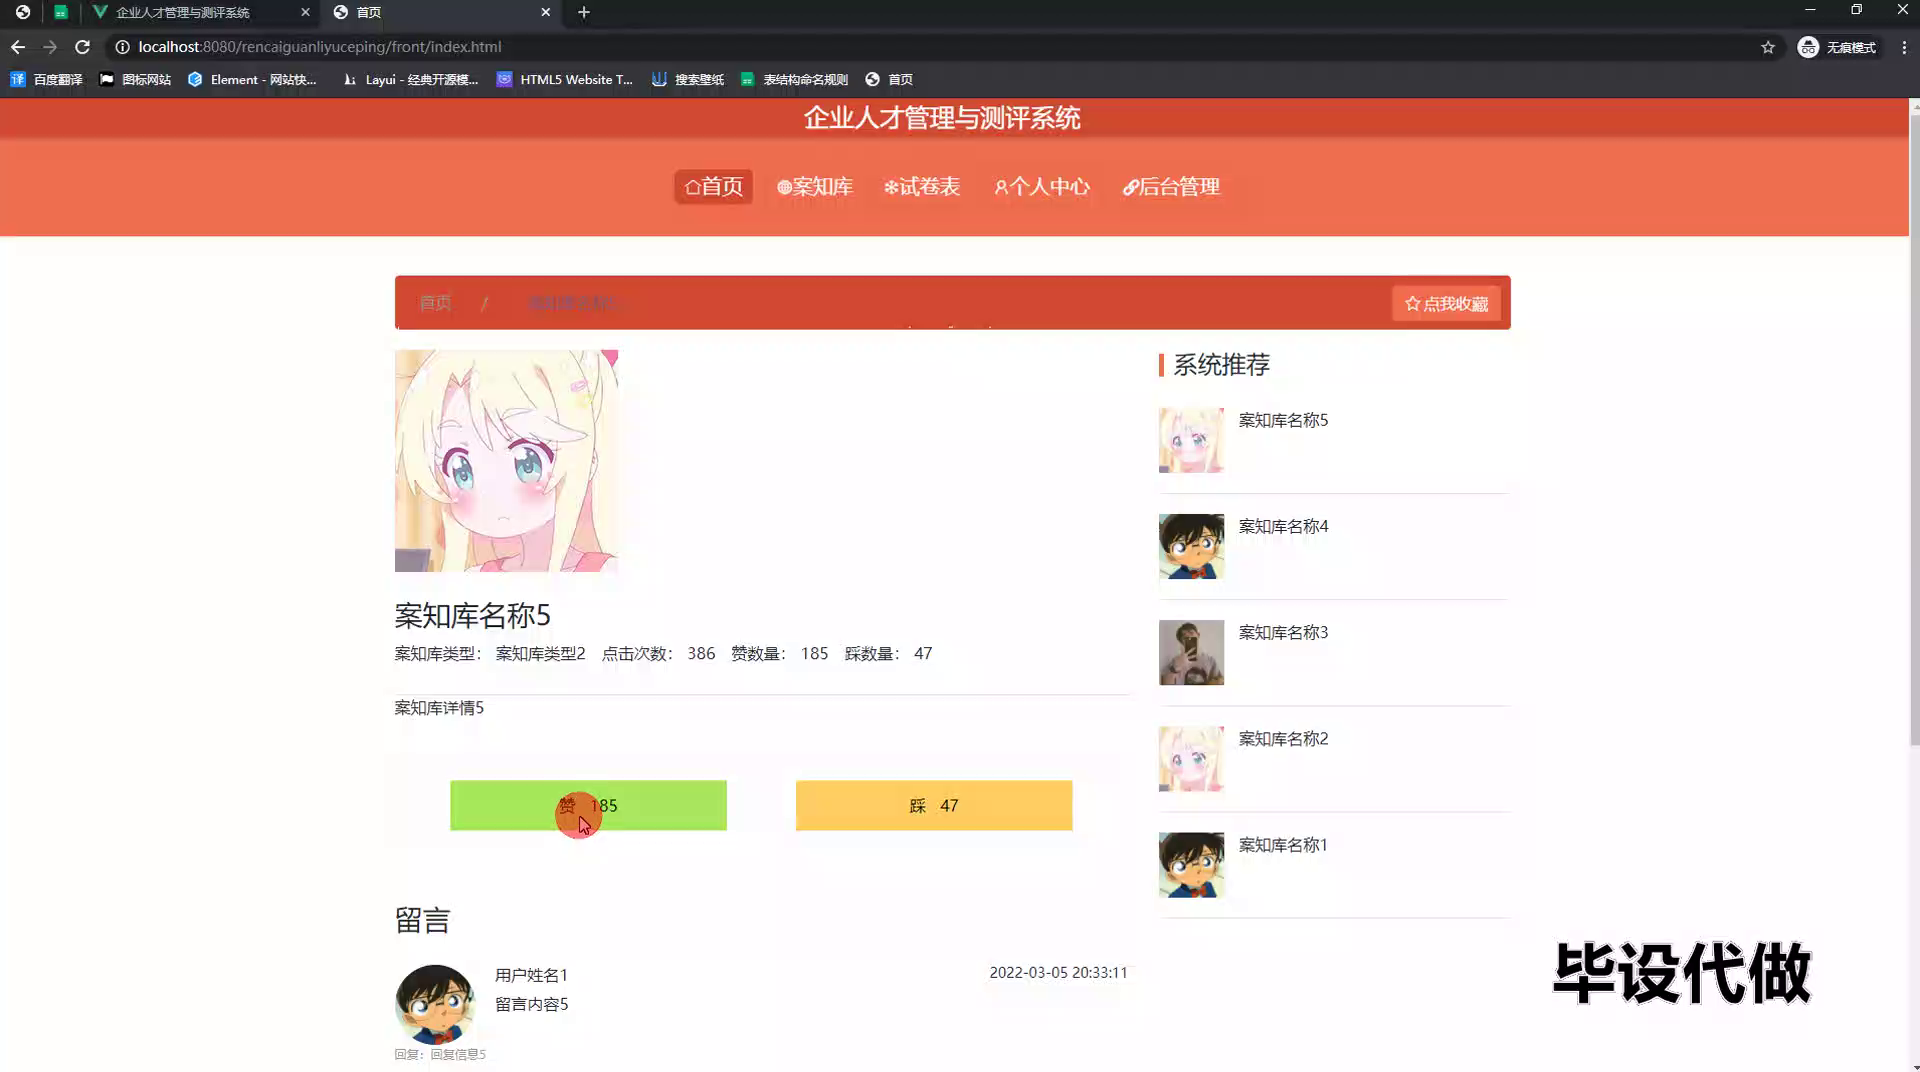Viewport: 1920px width, 1072px height.
Task: Click the 企业人才管理与测评系统 site title
Action: [942, 118]
